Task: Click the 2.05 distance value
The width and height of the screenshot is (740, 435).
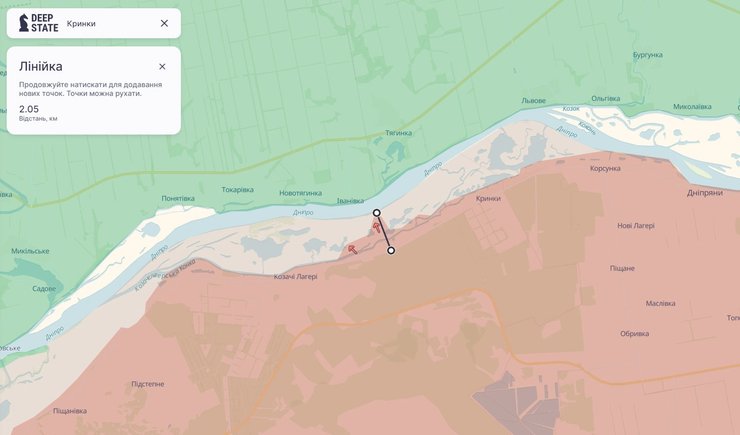Action: point(29,109)
